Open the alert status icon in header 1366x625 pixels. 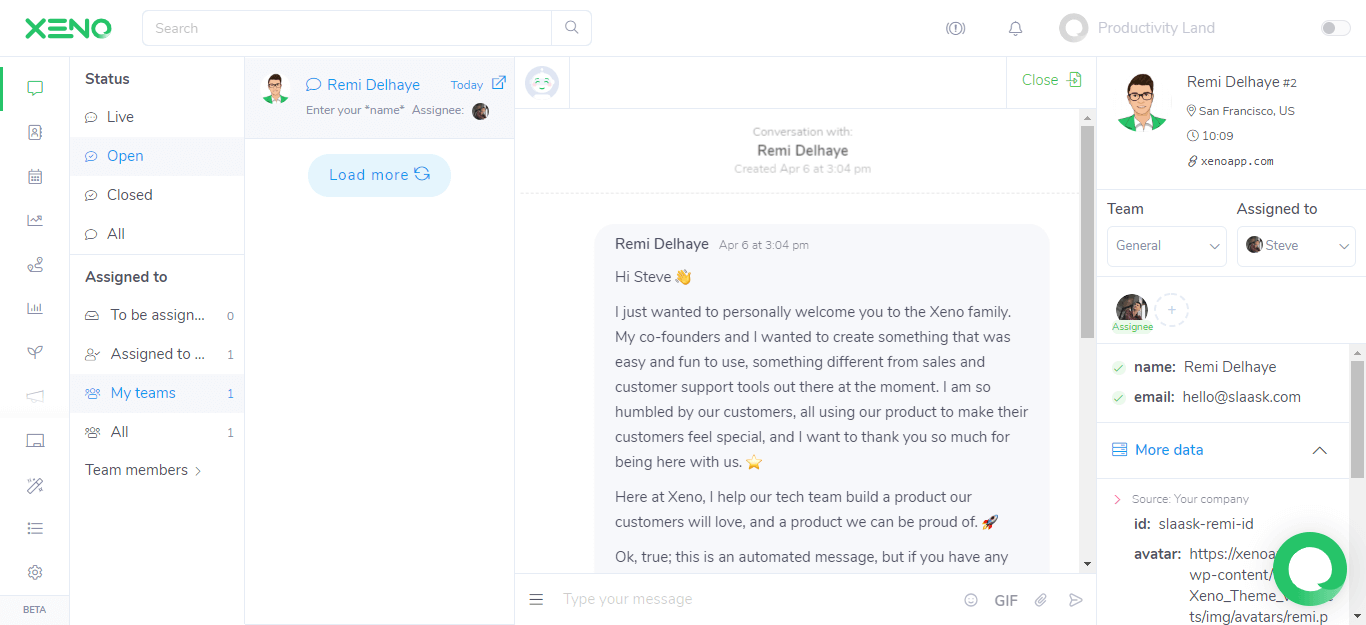[x=955, y=29]
